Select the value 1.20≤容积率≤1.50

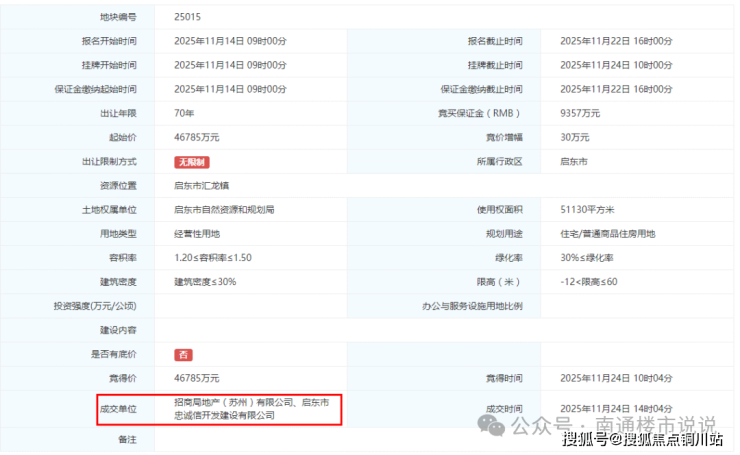213,258
